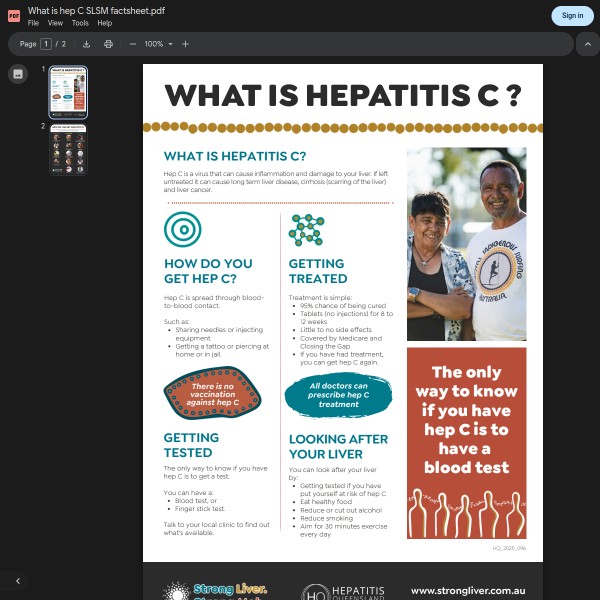
Task: Click the download PDF icon
Action: [x=86, y=44]
